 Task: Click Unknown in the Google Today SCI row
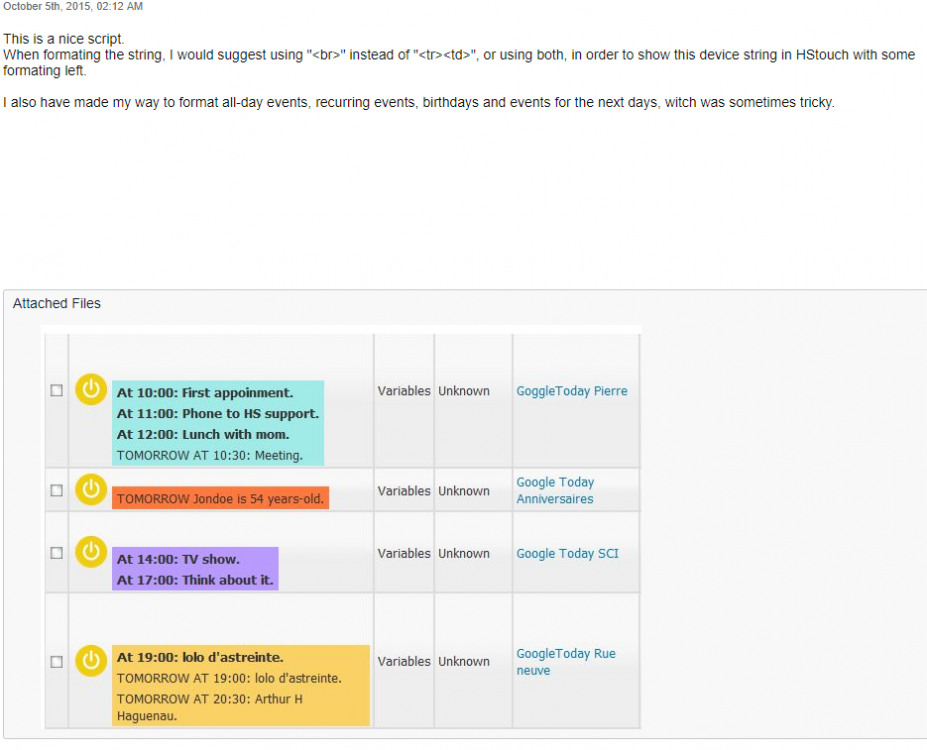pyautogui.click(x=463, y=553)
